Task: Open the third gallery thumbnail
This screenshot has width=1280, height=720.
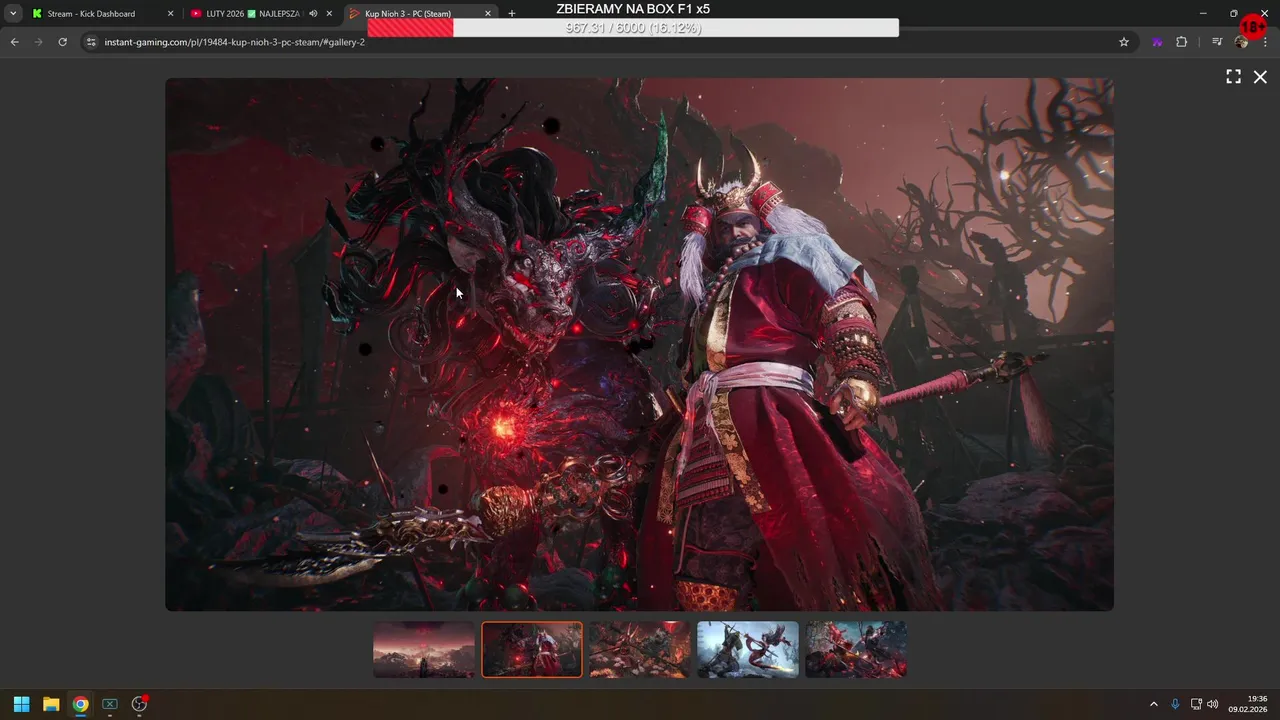Action: pos(640,650)
